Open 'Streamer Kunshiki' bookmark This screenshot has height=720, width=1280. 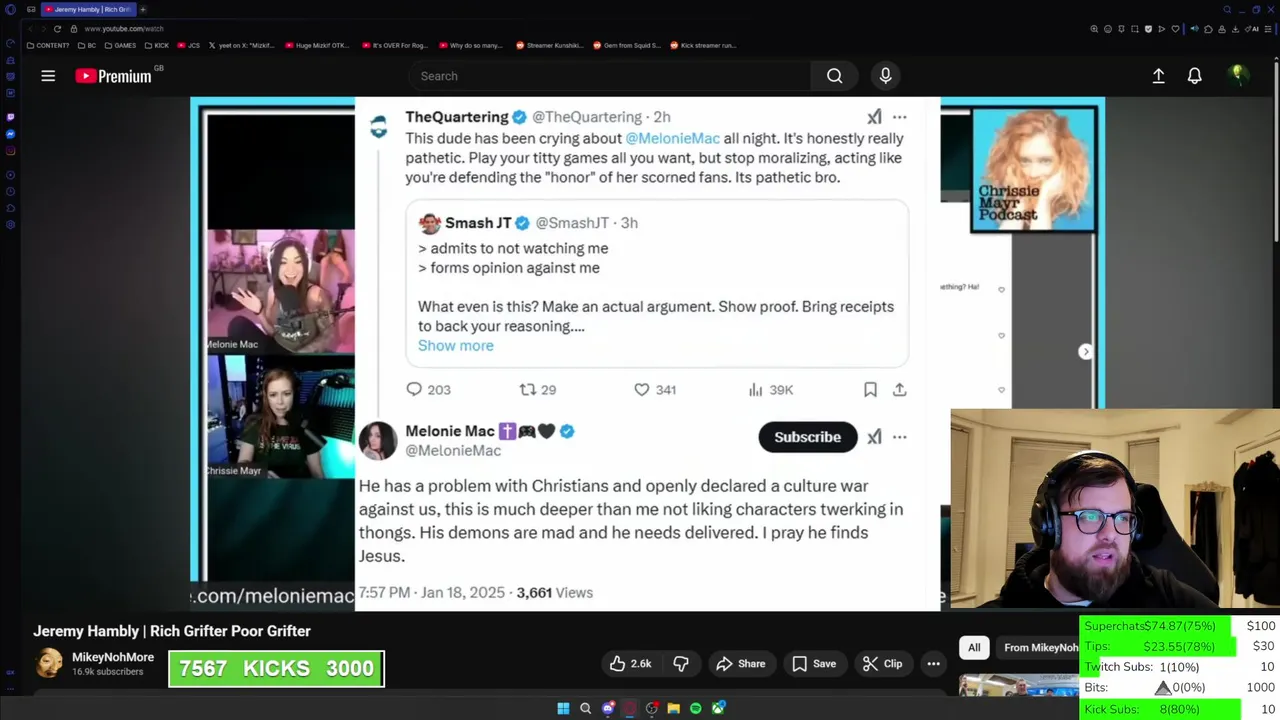coord(549,45)
